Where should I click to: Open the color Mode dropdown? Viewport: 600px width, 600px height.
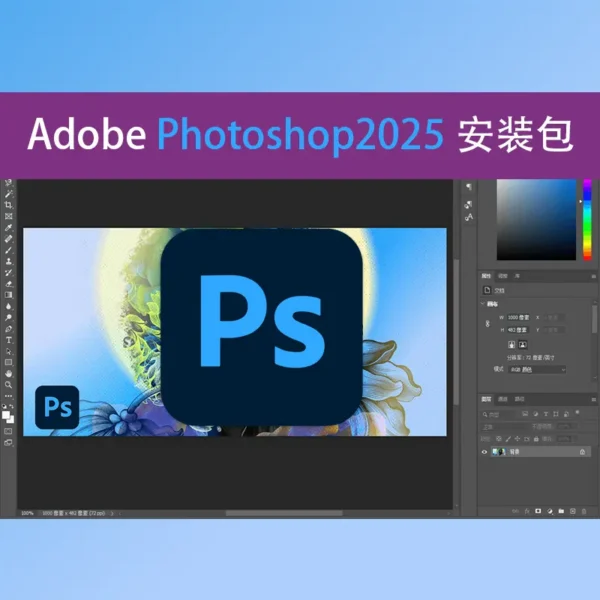537,370
